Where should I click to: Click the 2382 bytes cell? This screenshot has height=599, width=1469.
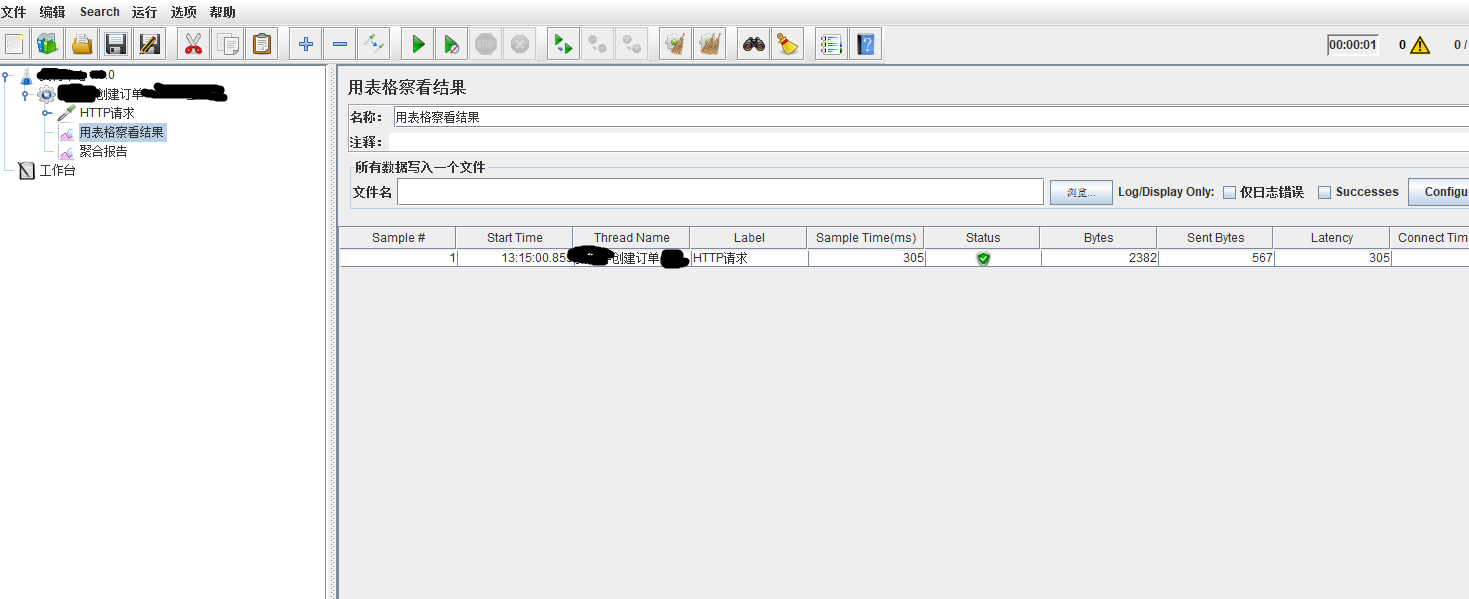[x=1099, y=258]
